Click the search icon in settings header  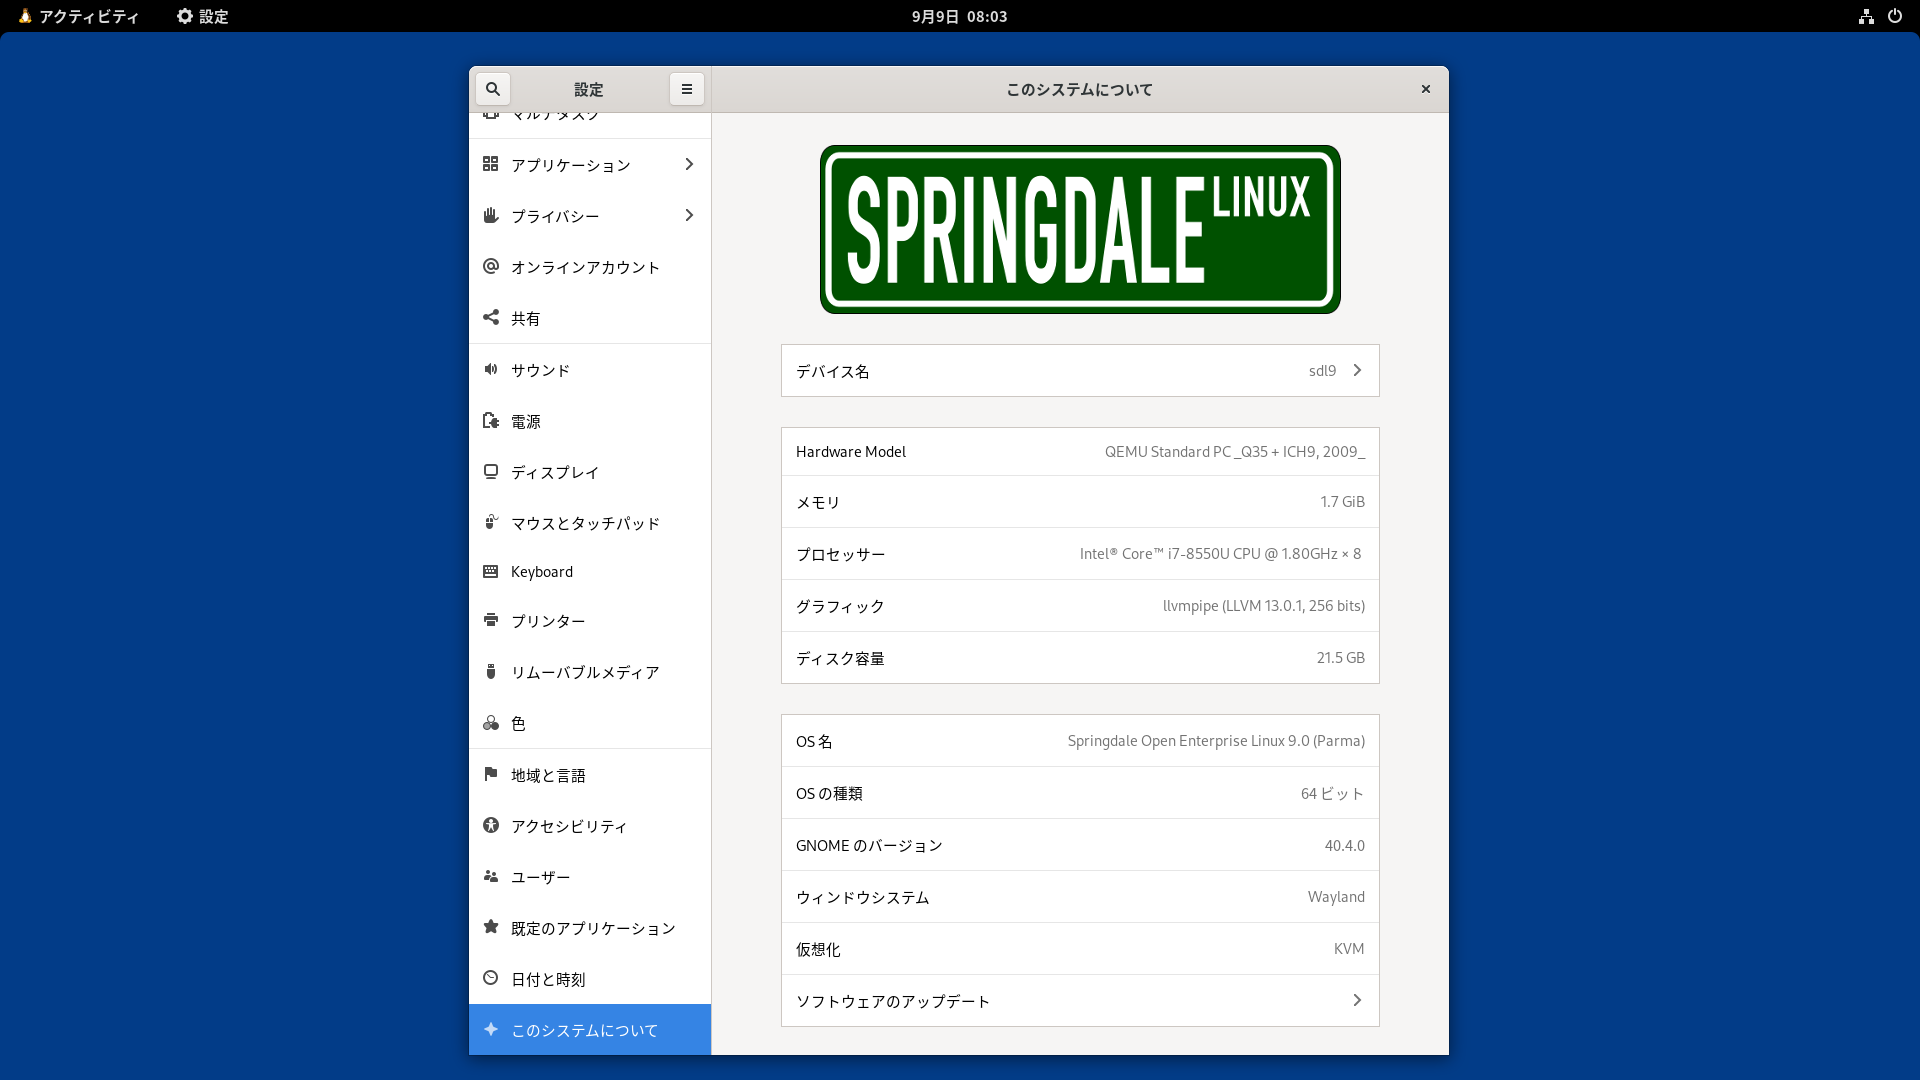point(493,89)
